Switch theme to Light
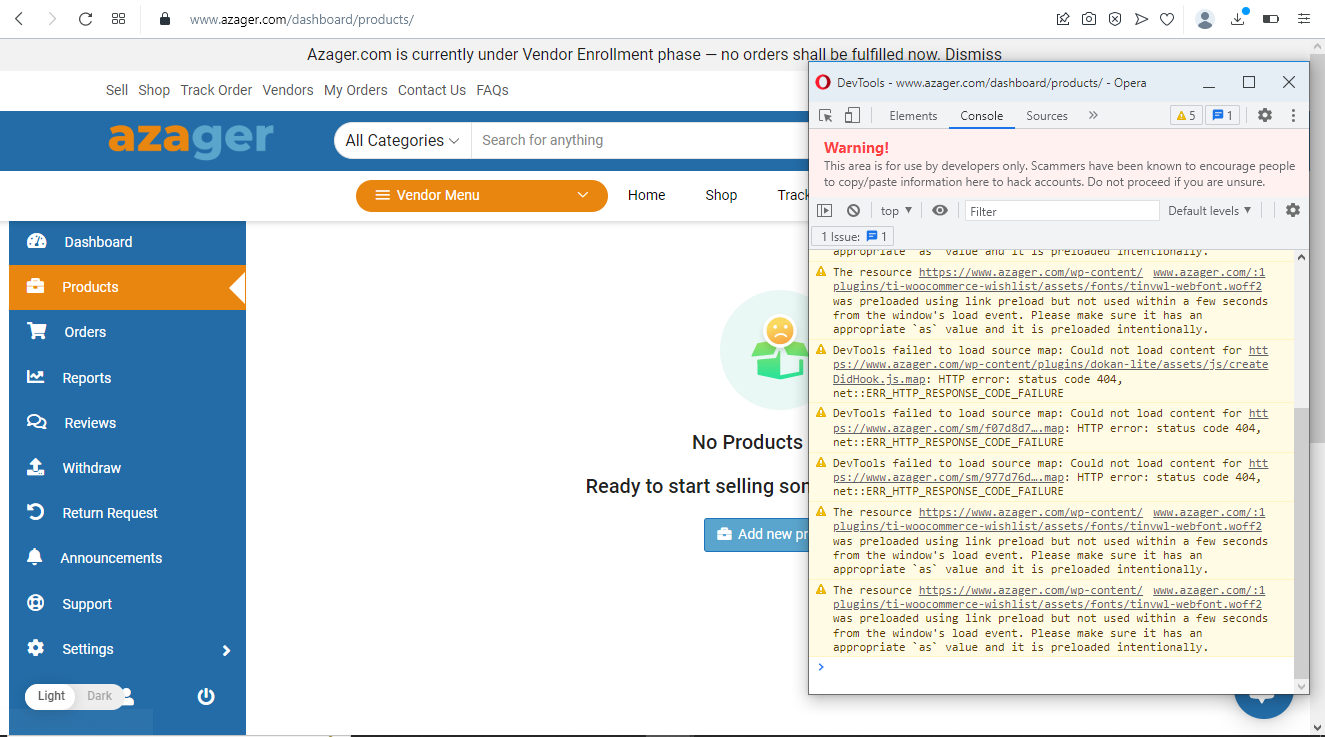 51,696
